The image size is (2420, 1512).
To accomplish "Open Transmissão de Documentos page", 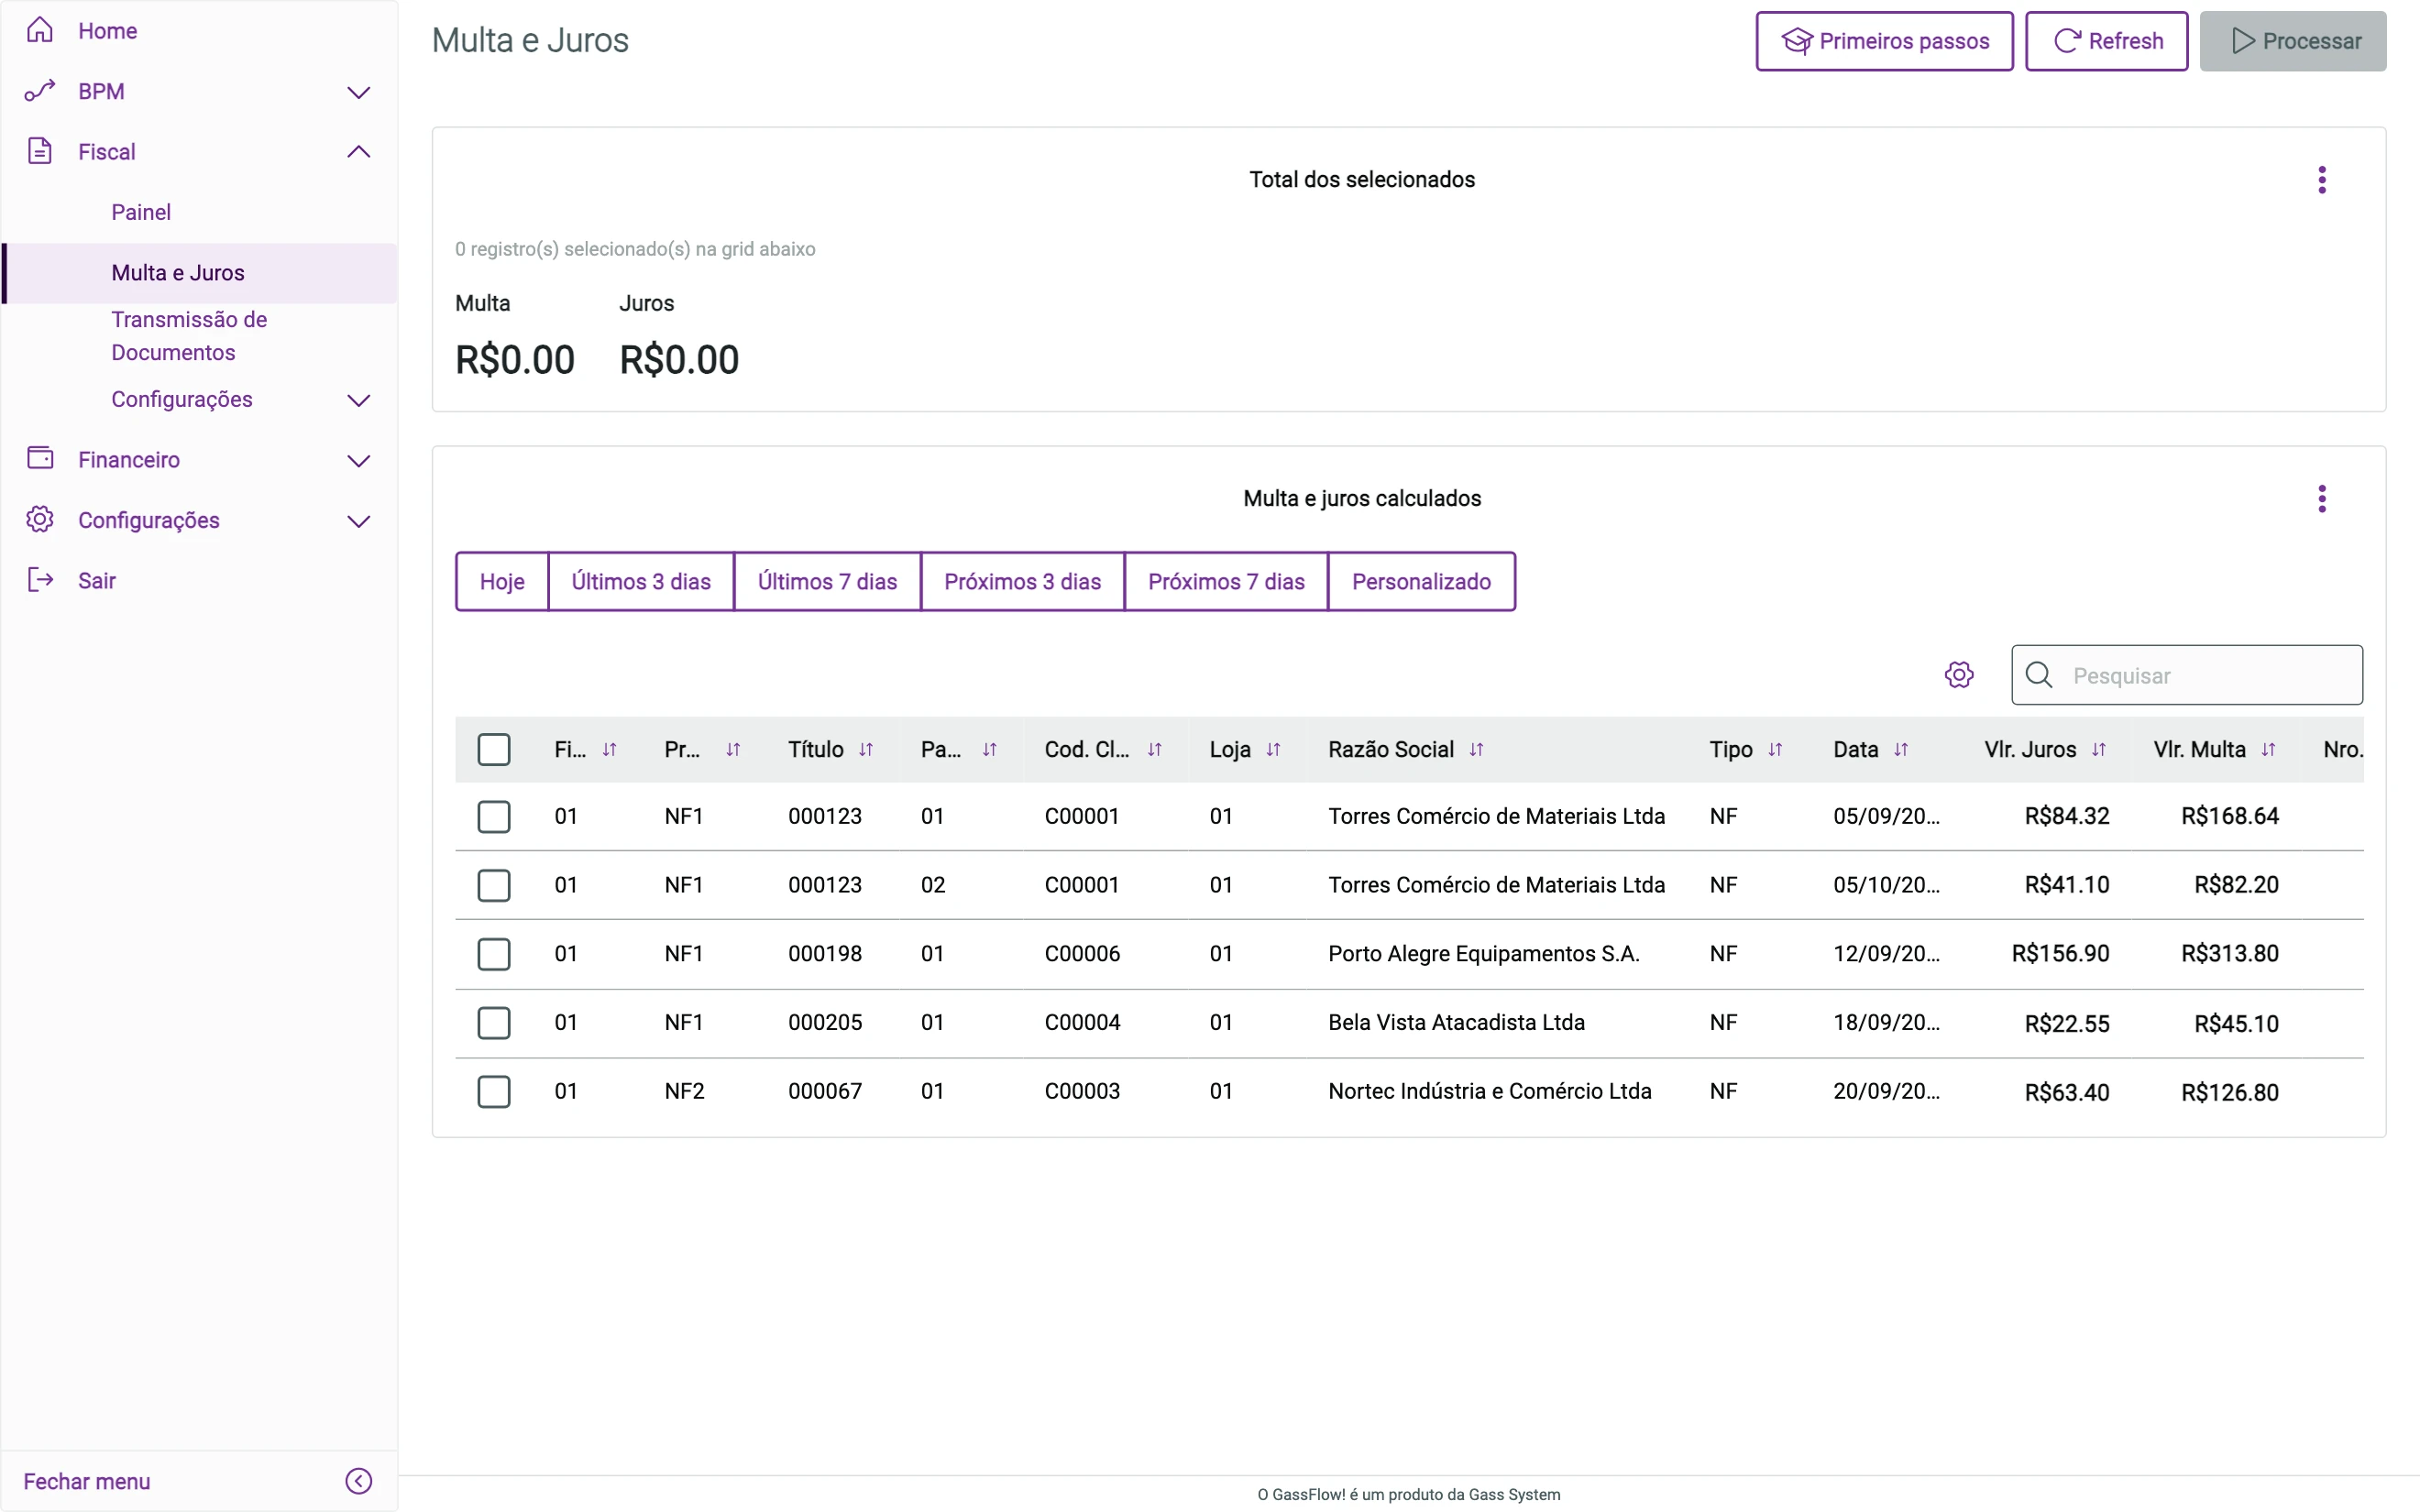I will (189, 336).
